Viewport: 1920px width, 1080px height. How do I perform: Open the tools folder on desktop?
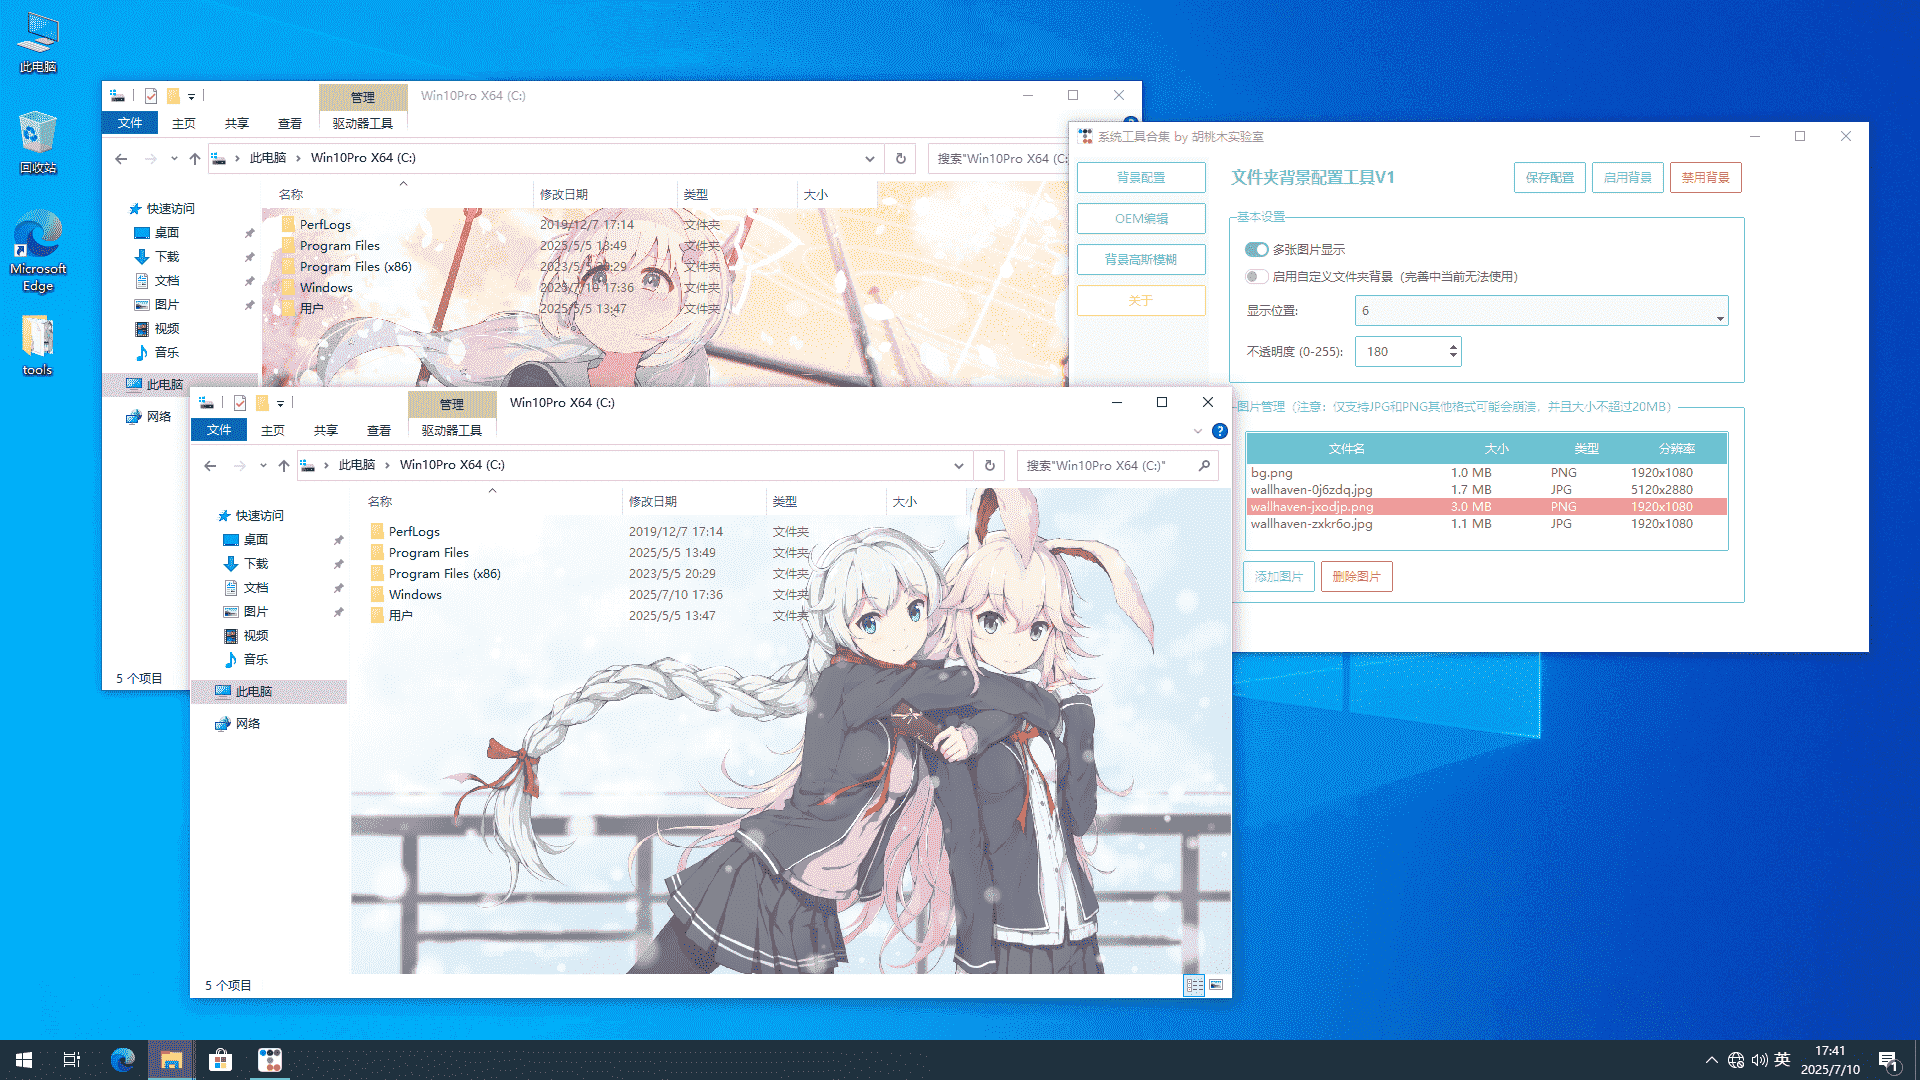(x=38, y=346)
